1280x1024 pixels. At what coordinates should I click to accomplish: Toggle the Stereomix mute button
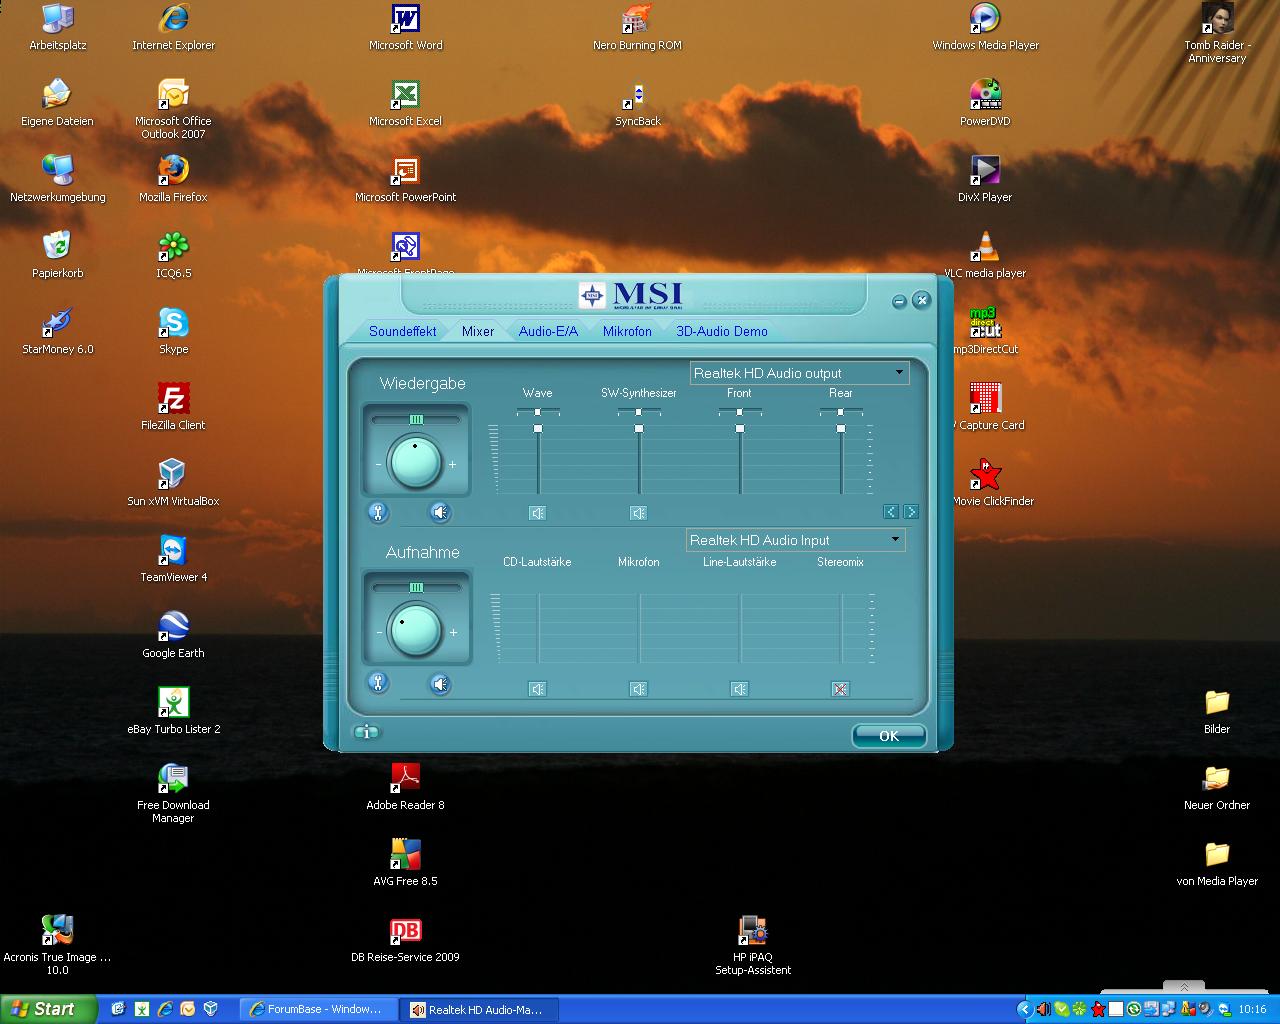(x=840, y=689)
